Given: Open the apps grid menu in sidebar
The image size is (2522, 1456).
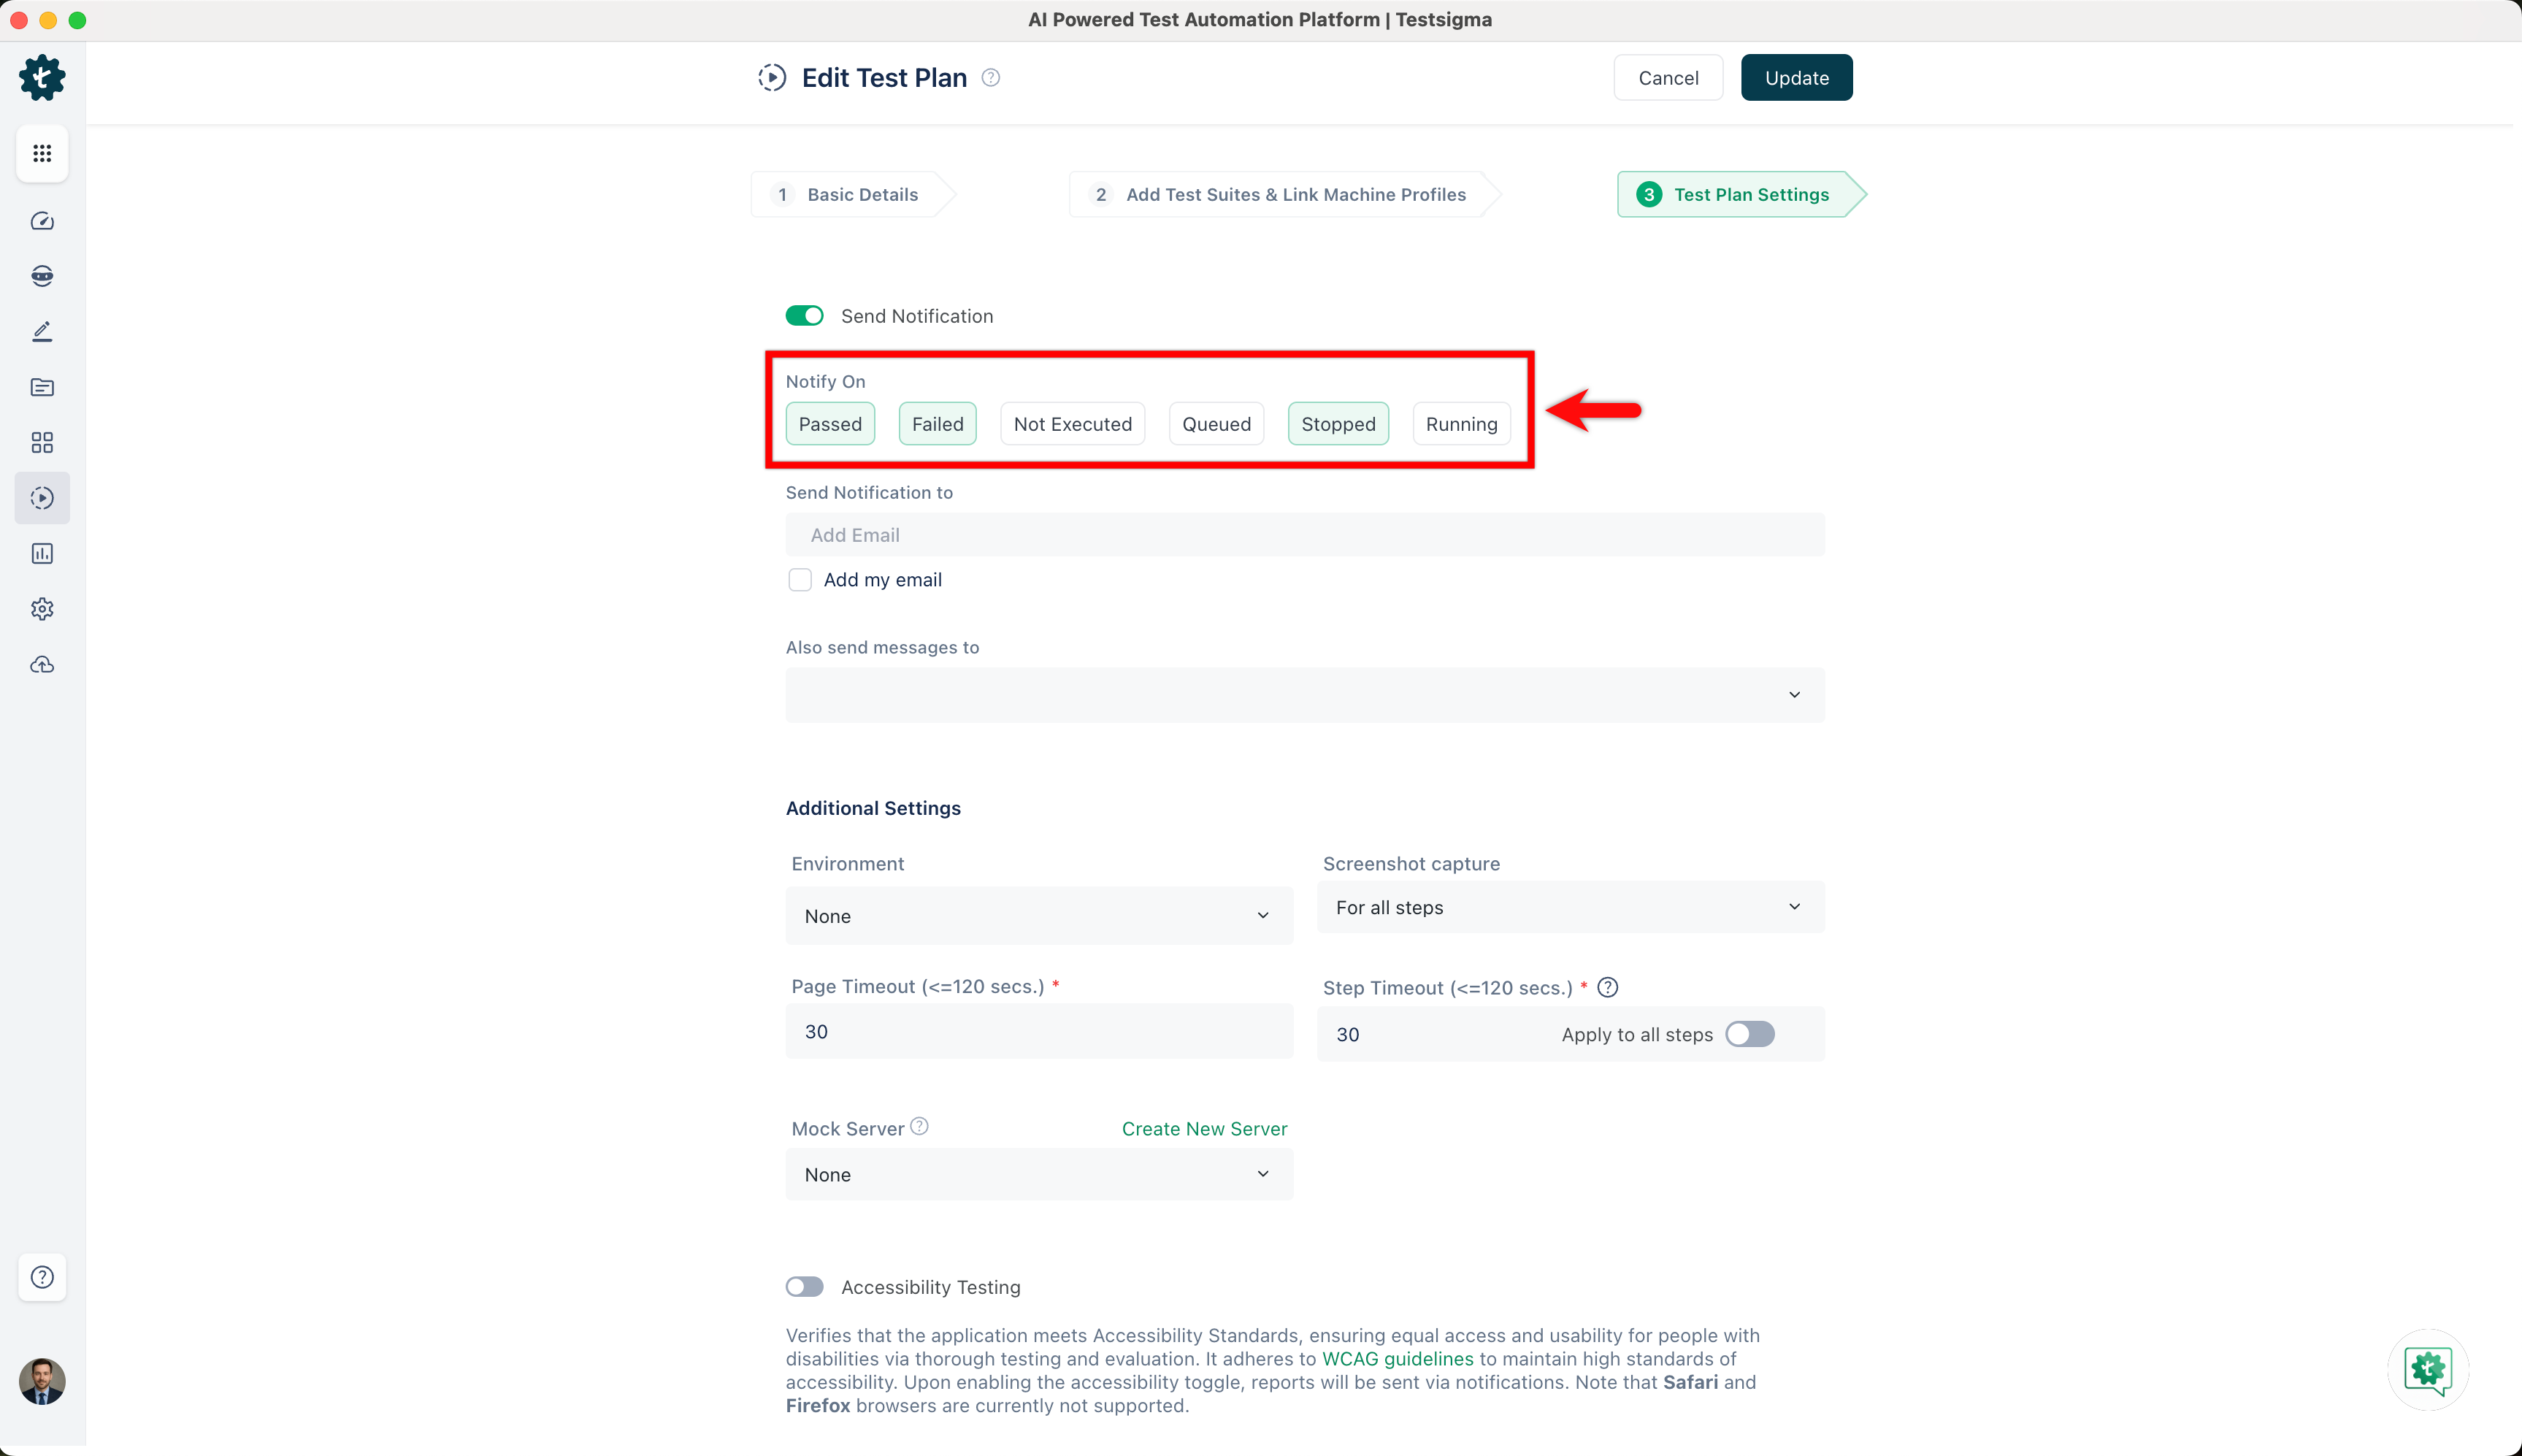Looking at the screenshot, I should point(42,153).
